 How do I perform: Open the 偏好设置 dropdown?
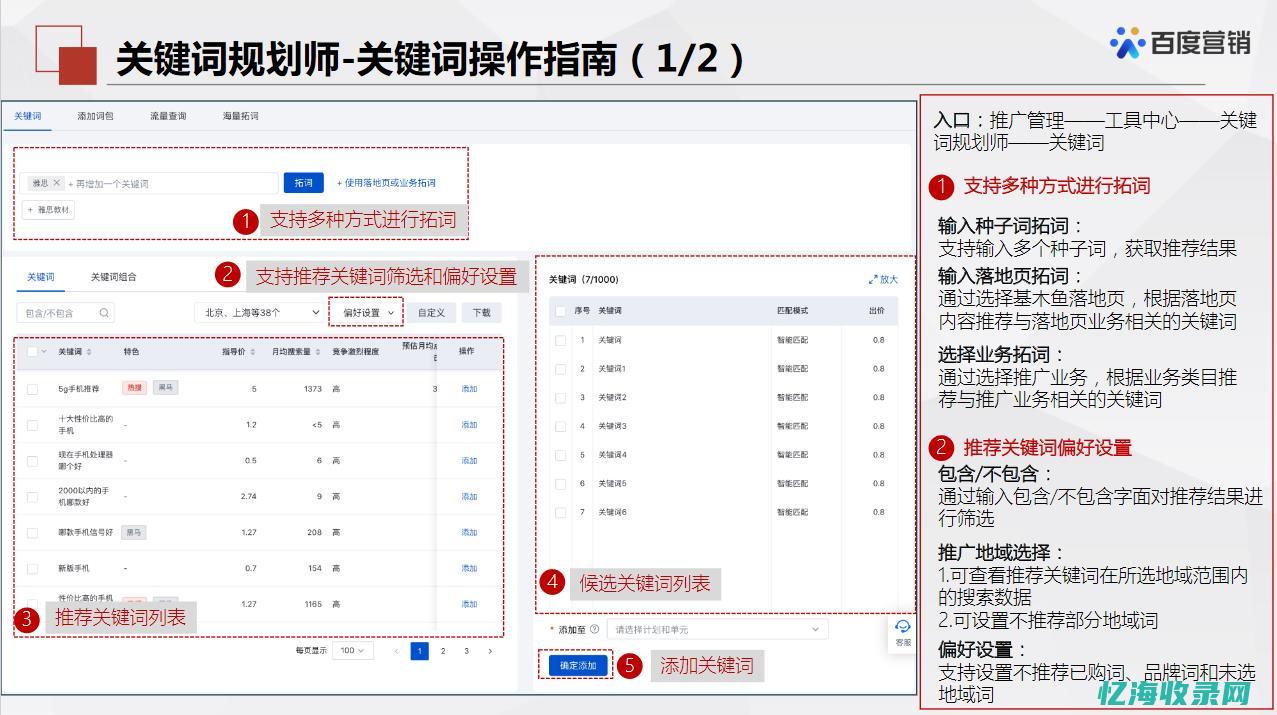coord(366,312)
